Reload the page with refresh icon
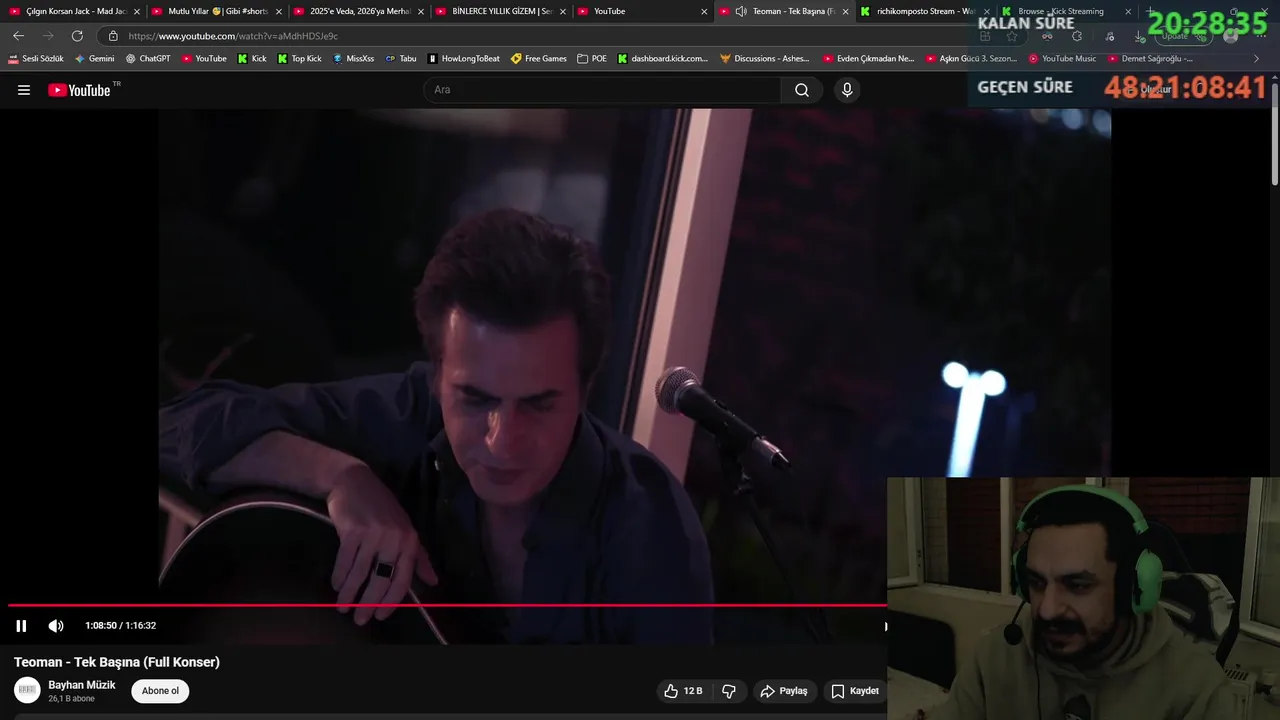Screen dimensions: 1280x720 click(x=77, y=36)
